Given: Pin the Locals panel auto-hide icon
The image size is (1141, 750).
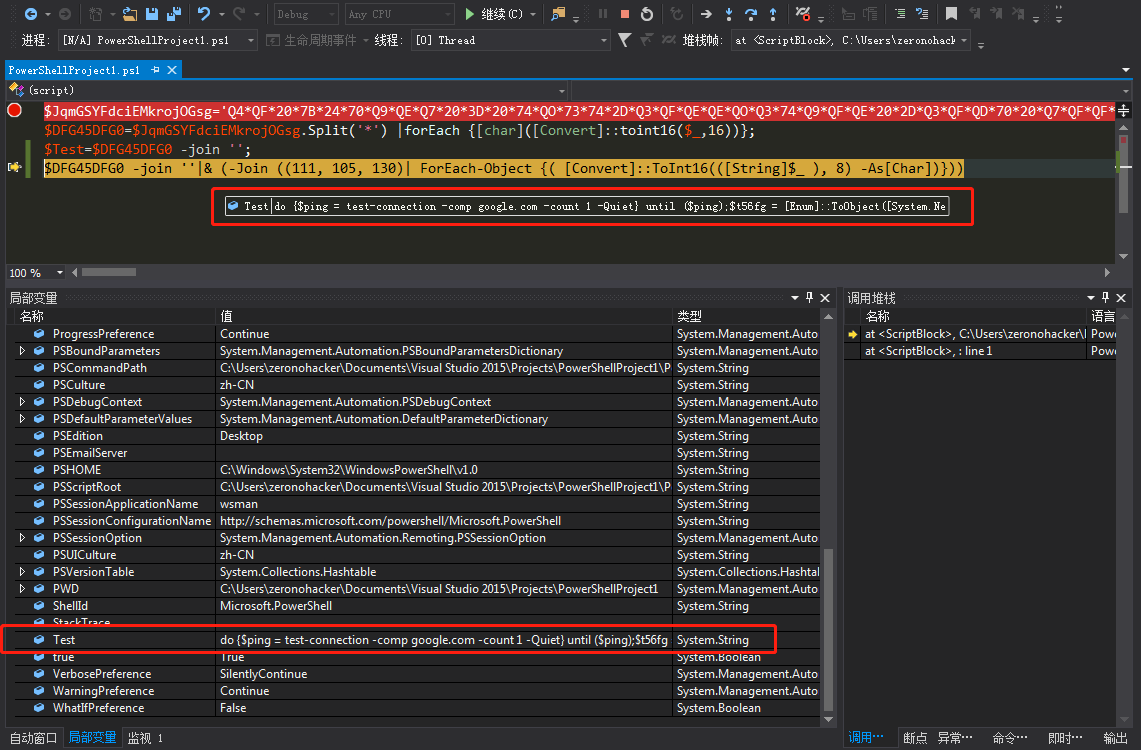Looking at the screenshot, I should (809, 298).
